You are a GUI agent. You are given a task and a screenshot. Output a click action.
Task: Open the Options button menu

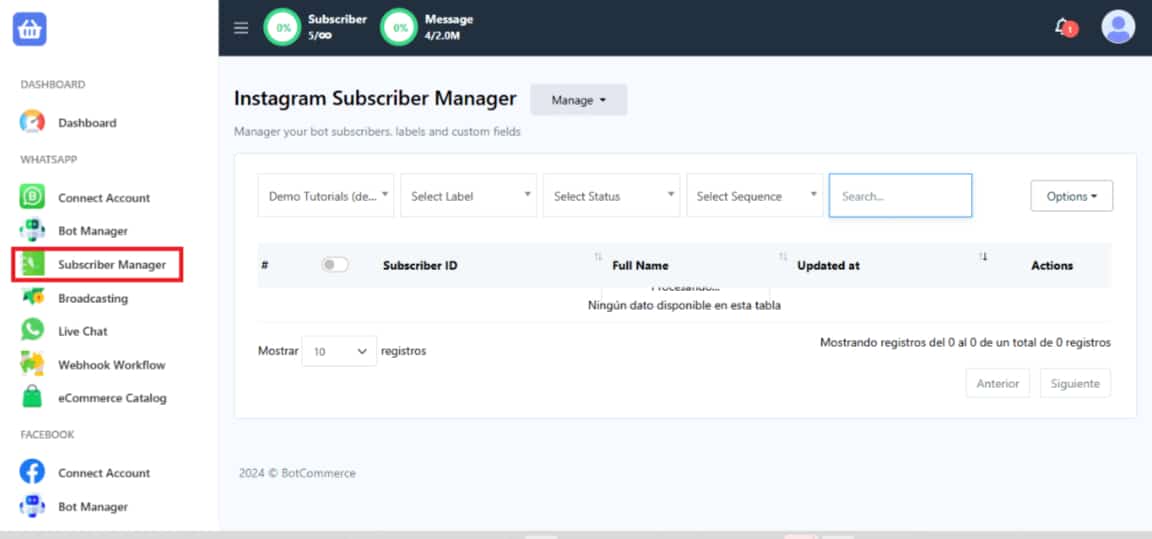(1071, 196)
